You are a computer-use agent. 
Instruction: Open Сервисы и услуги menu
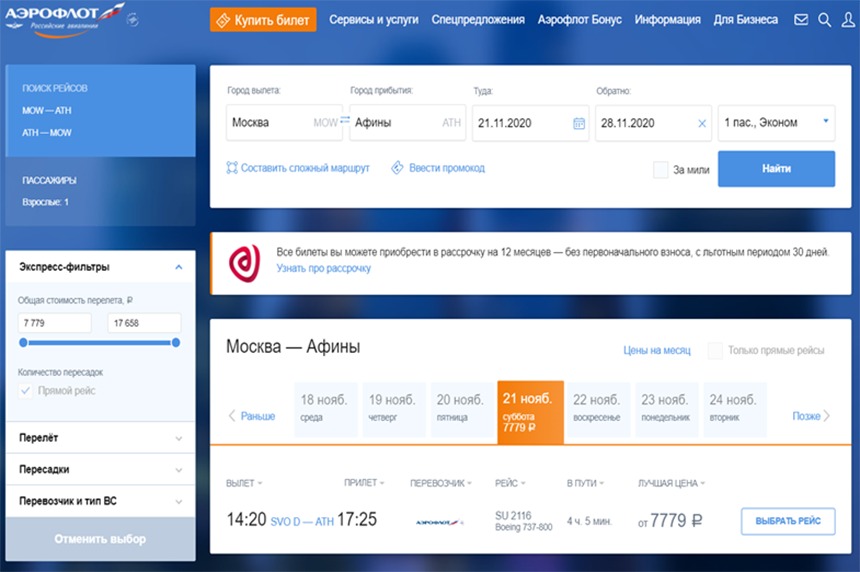[x=374, y=20]
